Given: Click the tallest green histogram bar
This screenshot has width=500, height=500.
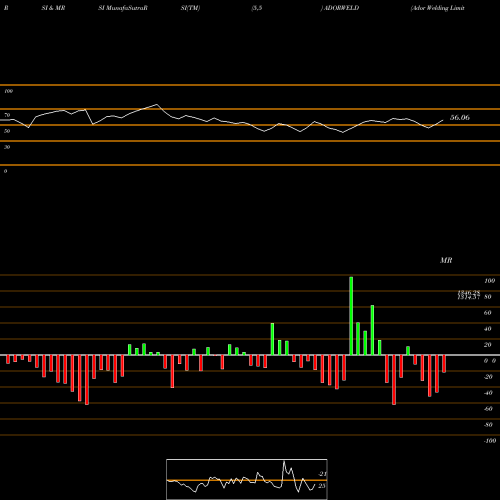Looking at the screenshot, I should pos(351,316).
